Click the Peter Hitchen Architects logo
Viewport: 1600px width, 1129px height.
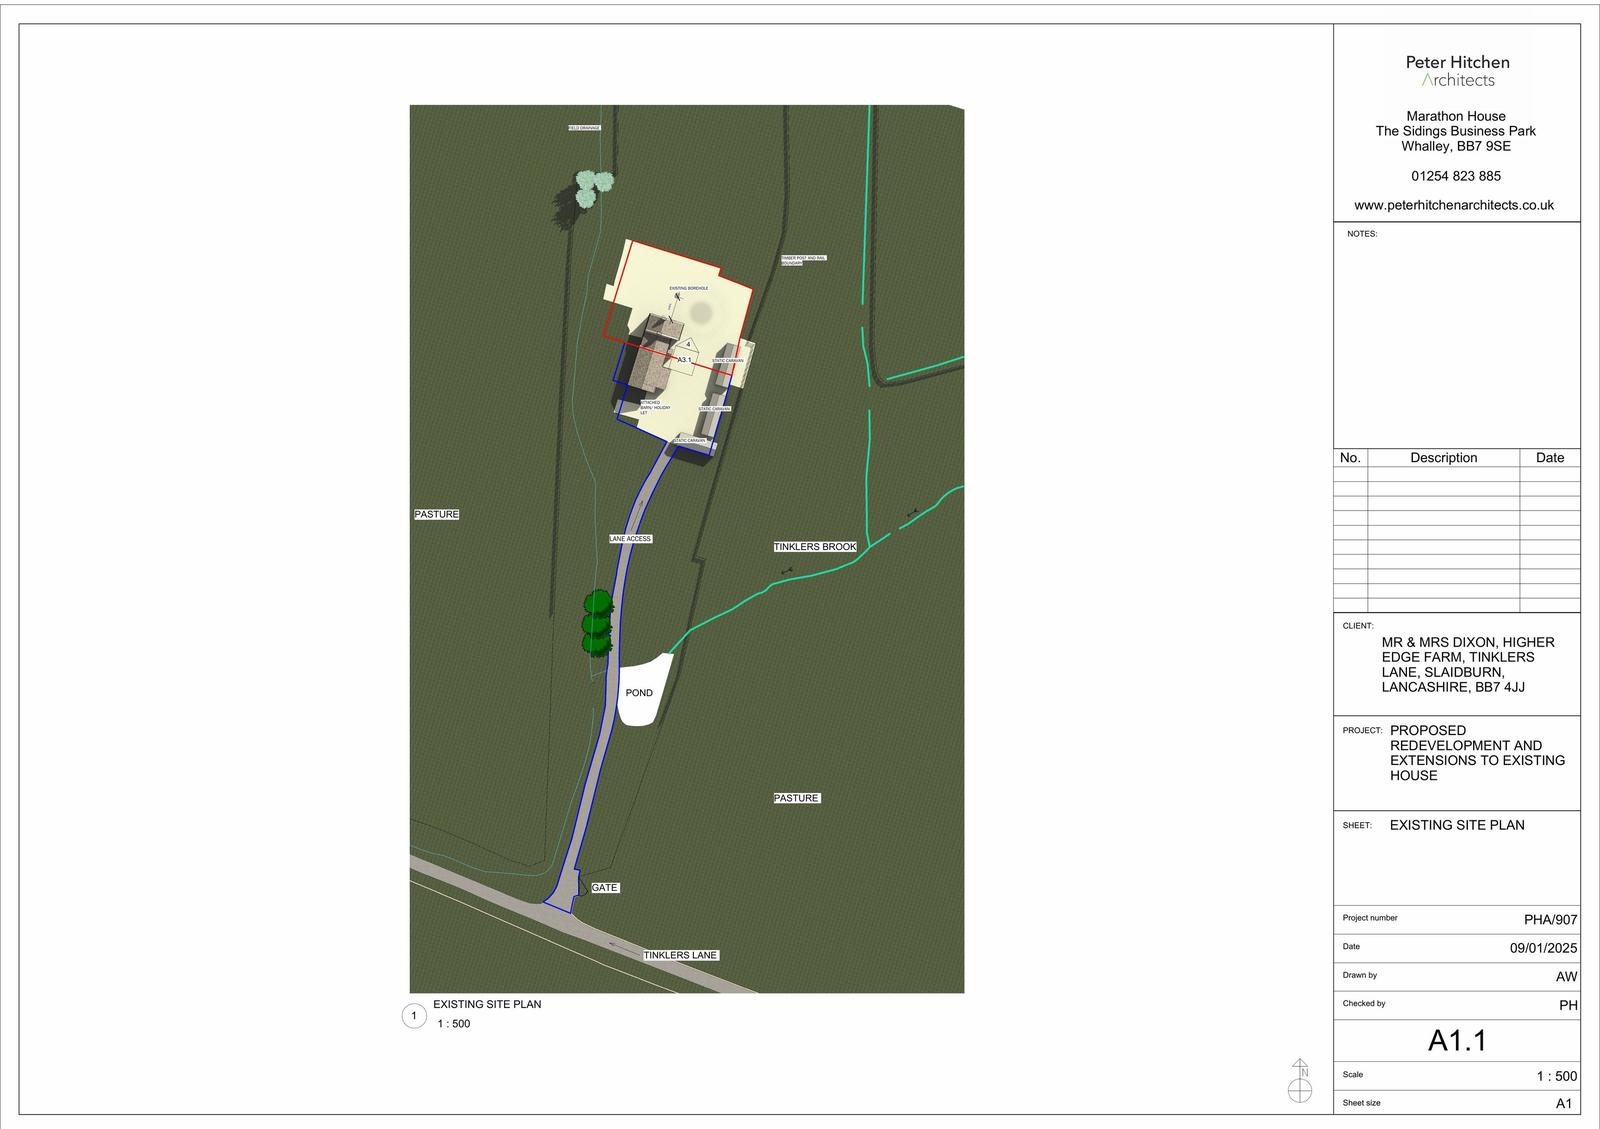pos(1457,70)
